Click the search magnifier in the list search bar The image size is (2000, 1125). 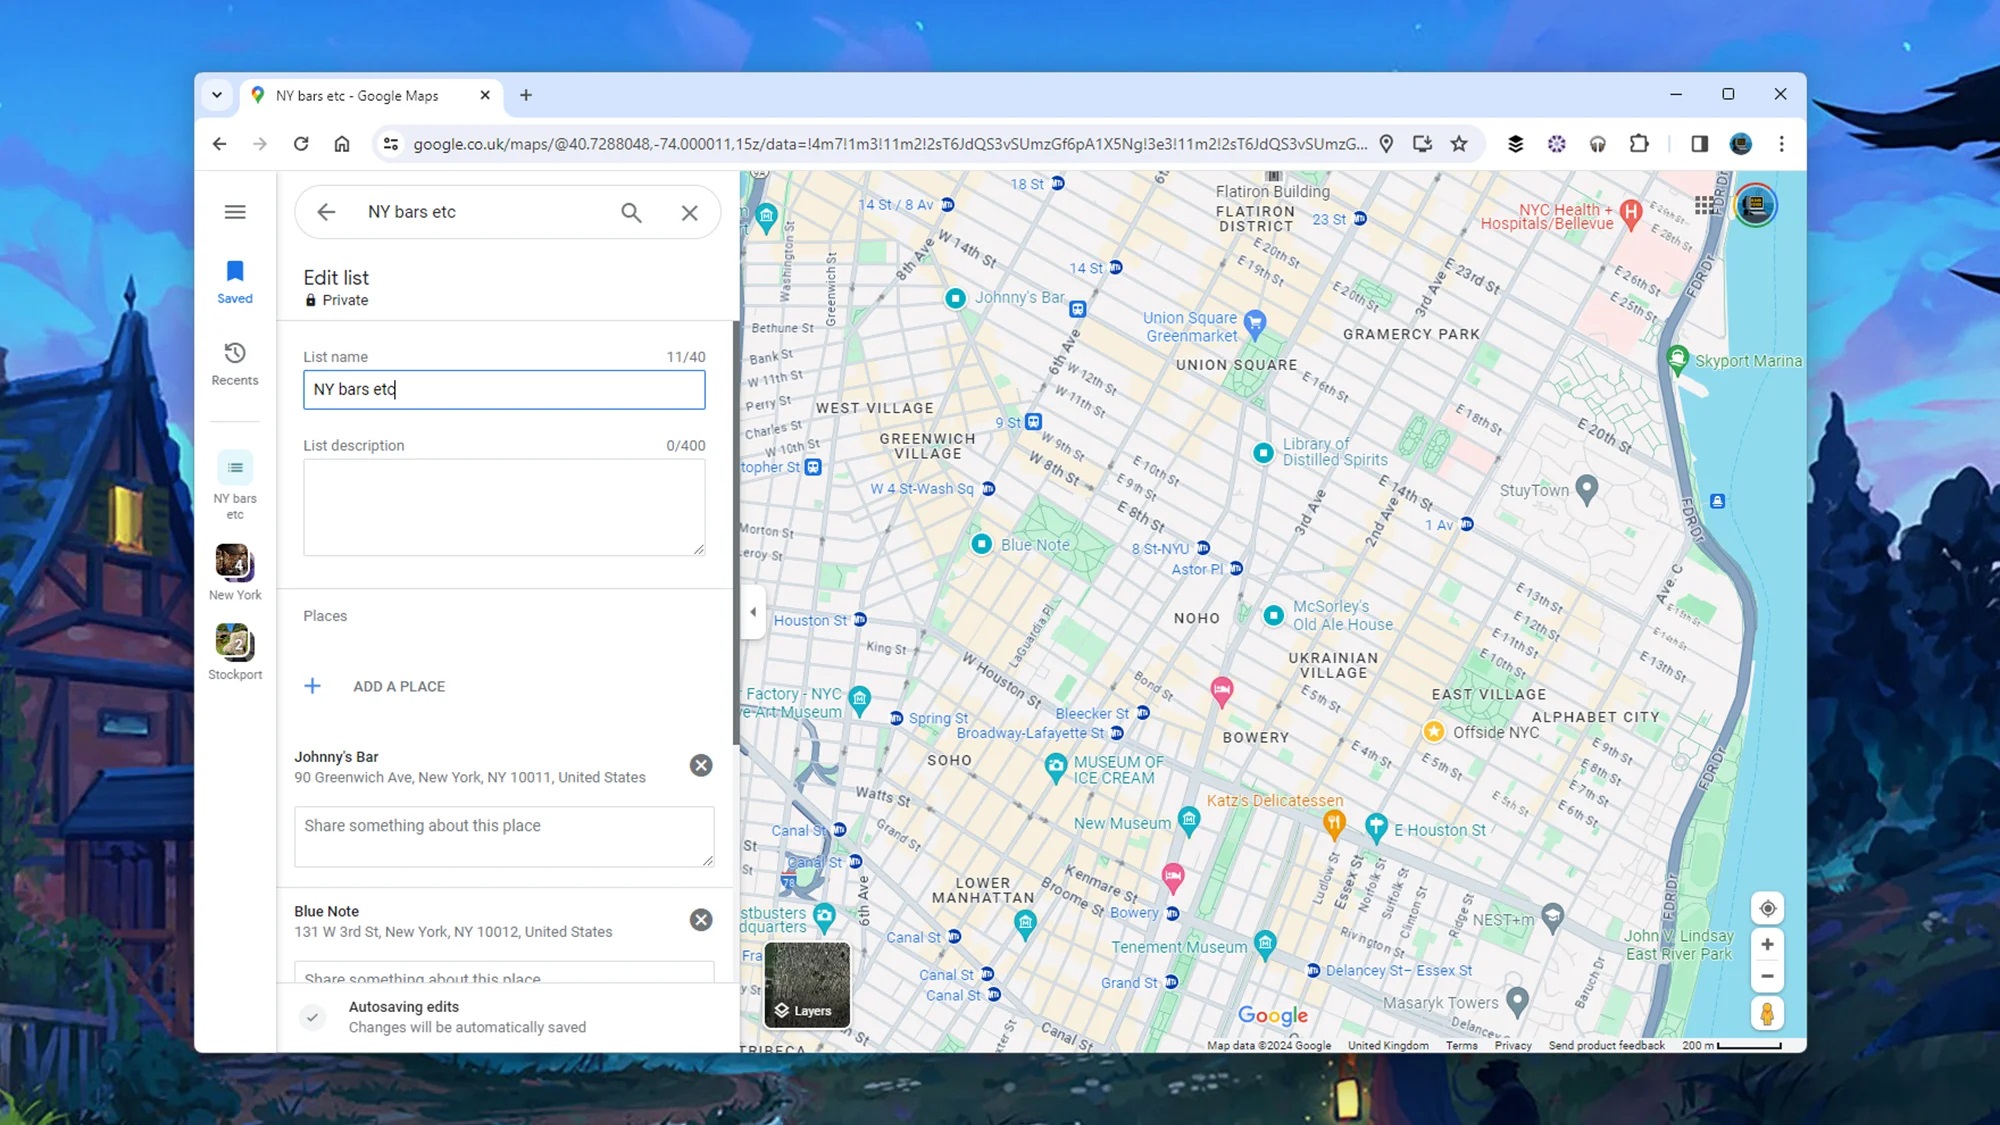tap(632, 212)
